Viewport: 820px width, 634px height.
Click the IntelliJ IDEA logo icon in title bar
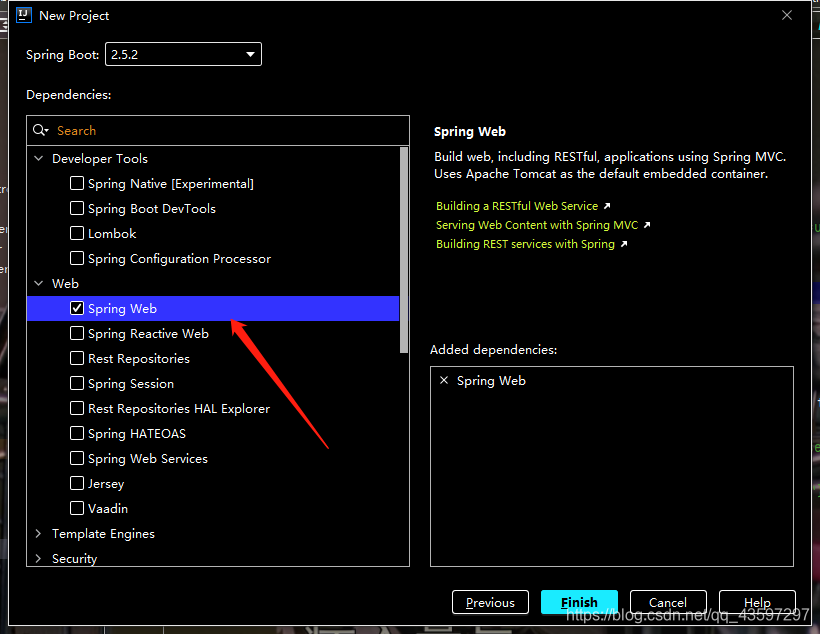(24, 15)
